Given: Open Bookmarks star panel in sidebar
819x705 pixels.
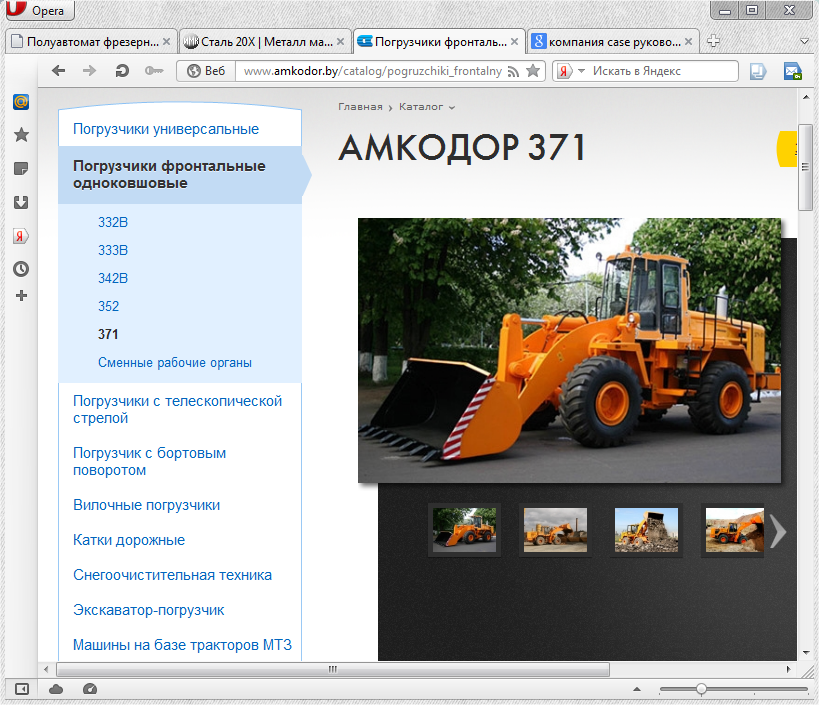Looking at the screenshot, I should pos(21,135).
